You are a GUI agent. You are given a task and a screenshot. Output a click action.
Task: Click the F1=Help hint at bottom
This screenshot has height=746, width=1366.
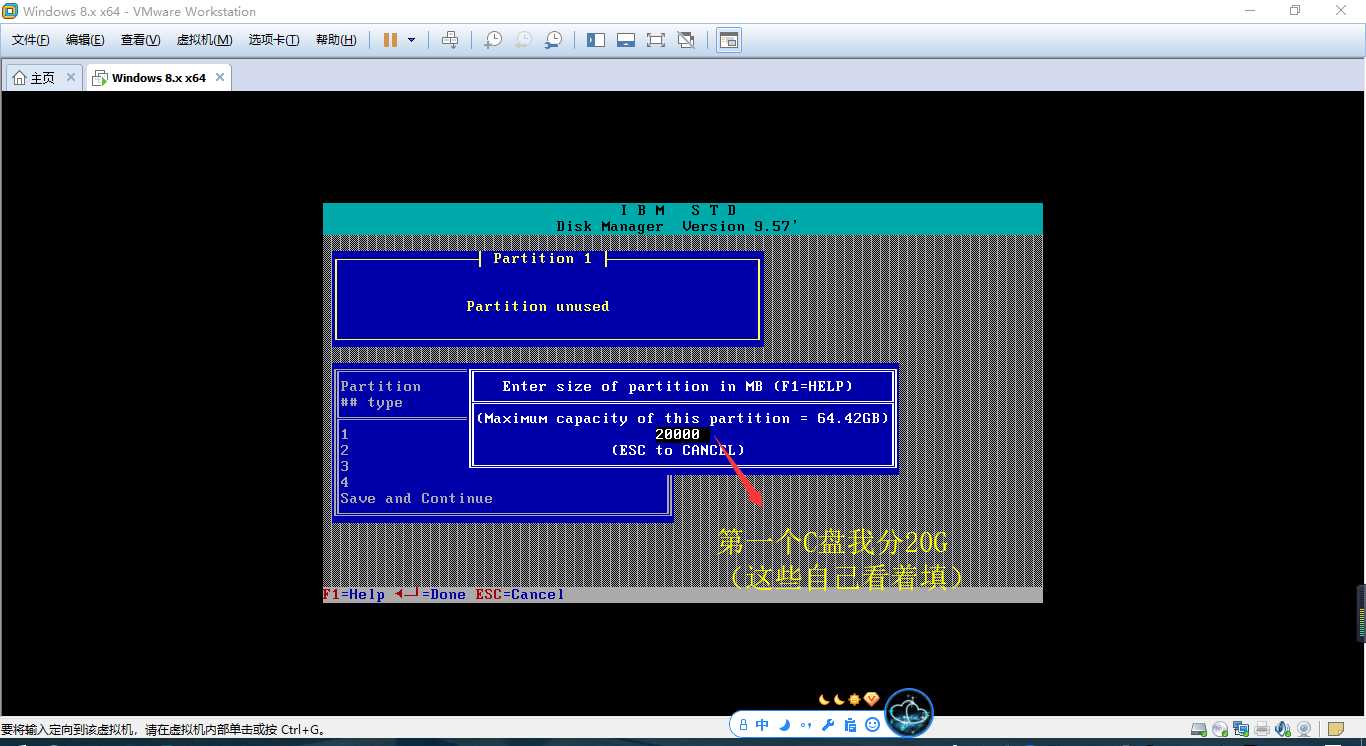click(354, 594)
